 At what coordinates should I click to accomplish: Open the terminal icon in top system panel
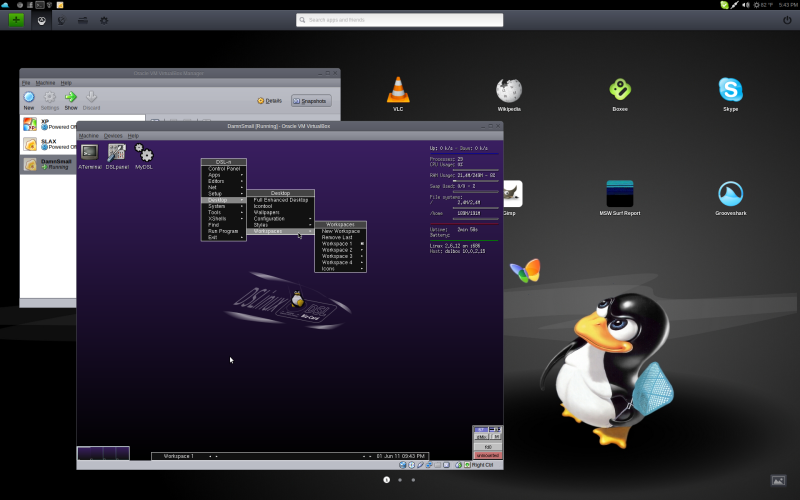point(40,5)
